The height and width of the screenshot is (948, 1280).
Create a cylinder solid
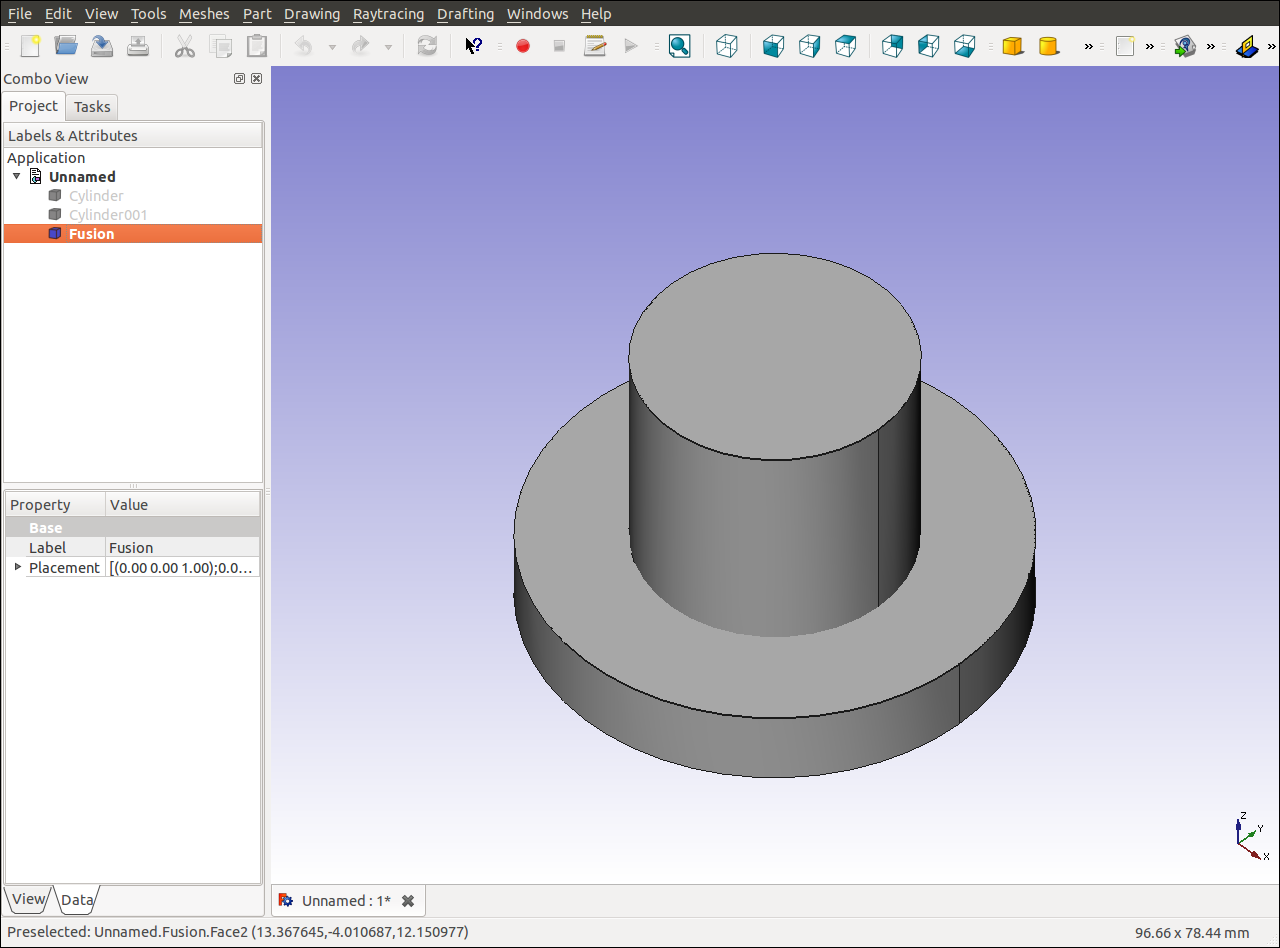click(1049, 46)
